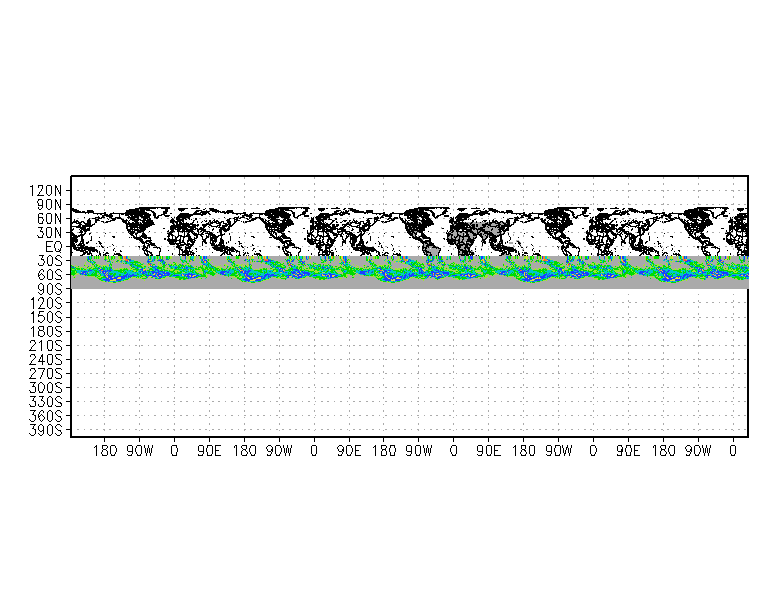784x612 pixels.
Task: Click the 60S latitude axis label
Action: pos(49,275)
